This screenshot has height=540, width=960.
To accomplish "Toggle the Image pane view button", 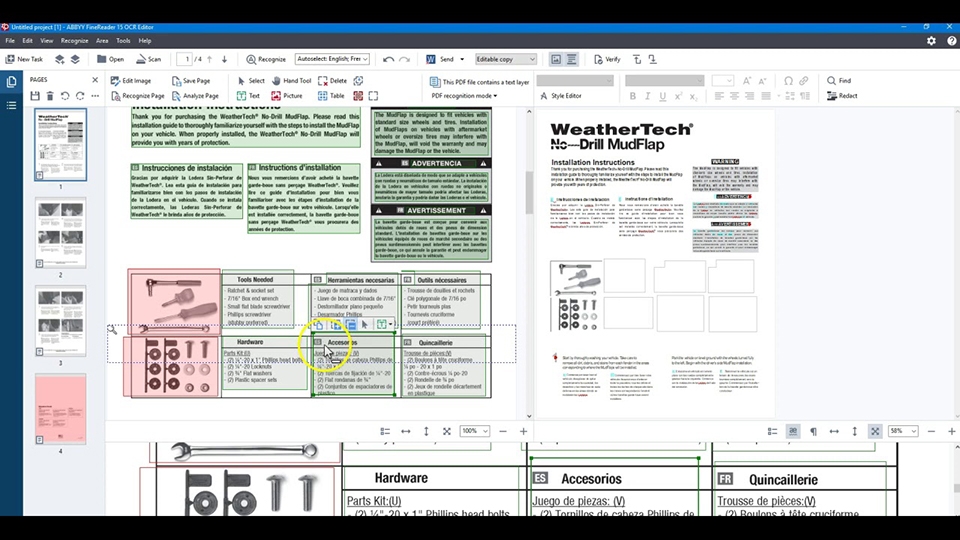I will 556,59.
